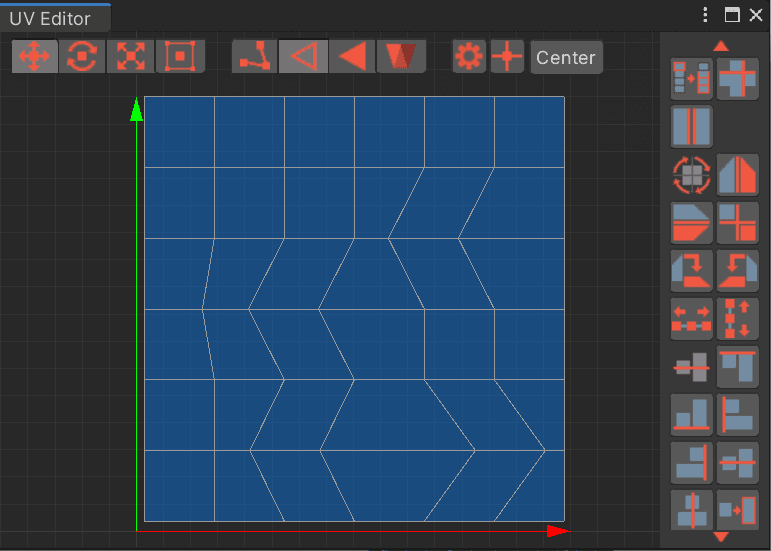
Task: Open UV editor settings gear
Action: pos(469,57)
